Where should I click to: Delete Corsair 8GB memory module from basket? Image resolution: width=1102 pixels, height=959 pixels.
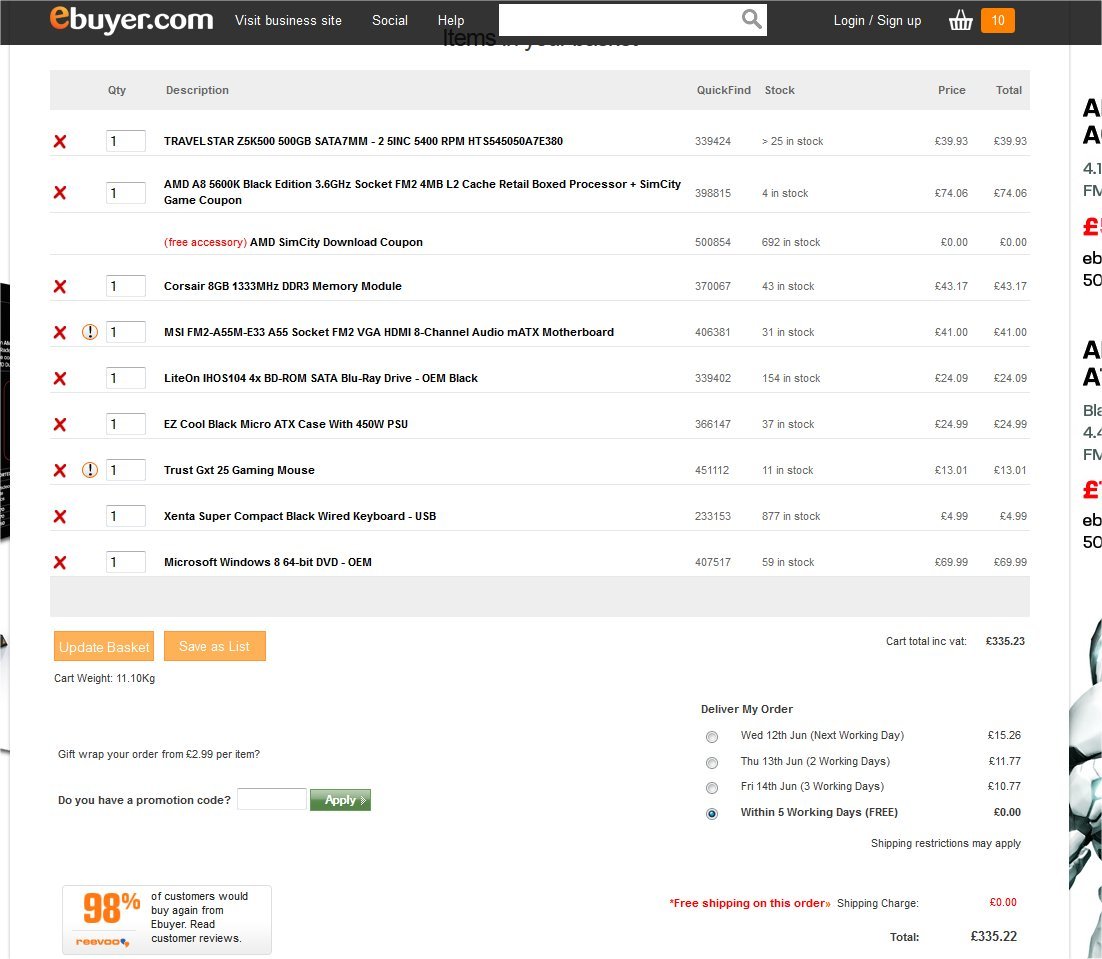(x=60, y=287)
